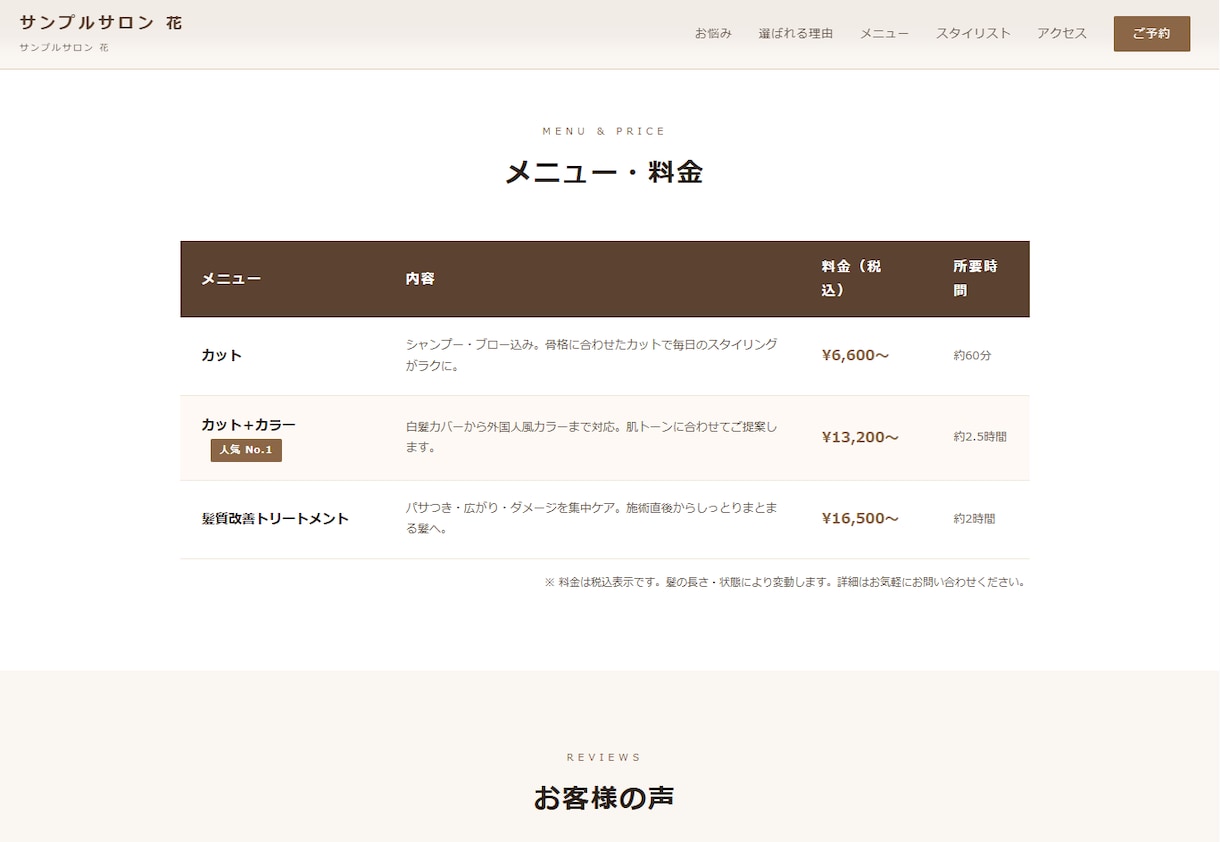Screen dimensions: 1220x842
Task: Select the カット+カラー menu name
Action: 248,425
